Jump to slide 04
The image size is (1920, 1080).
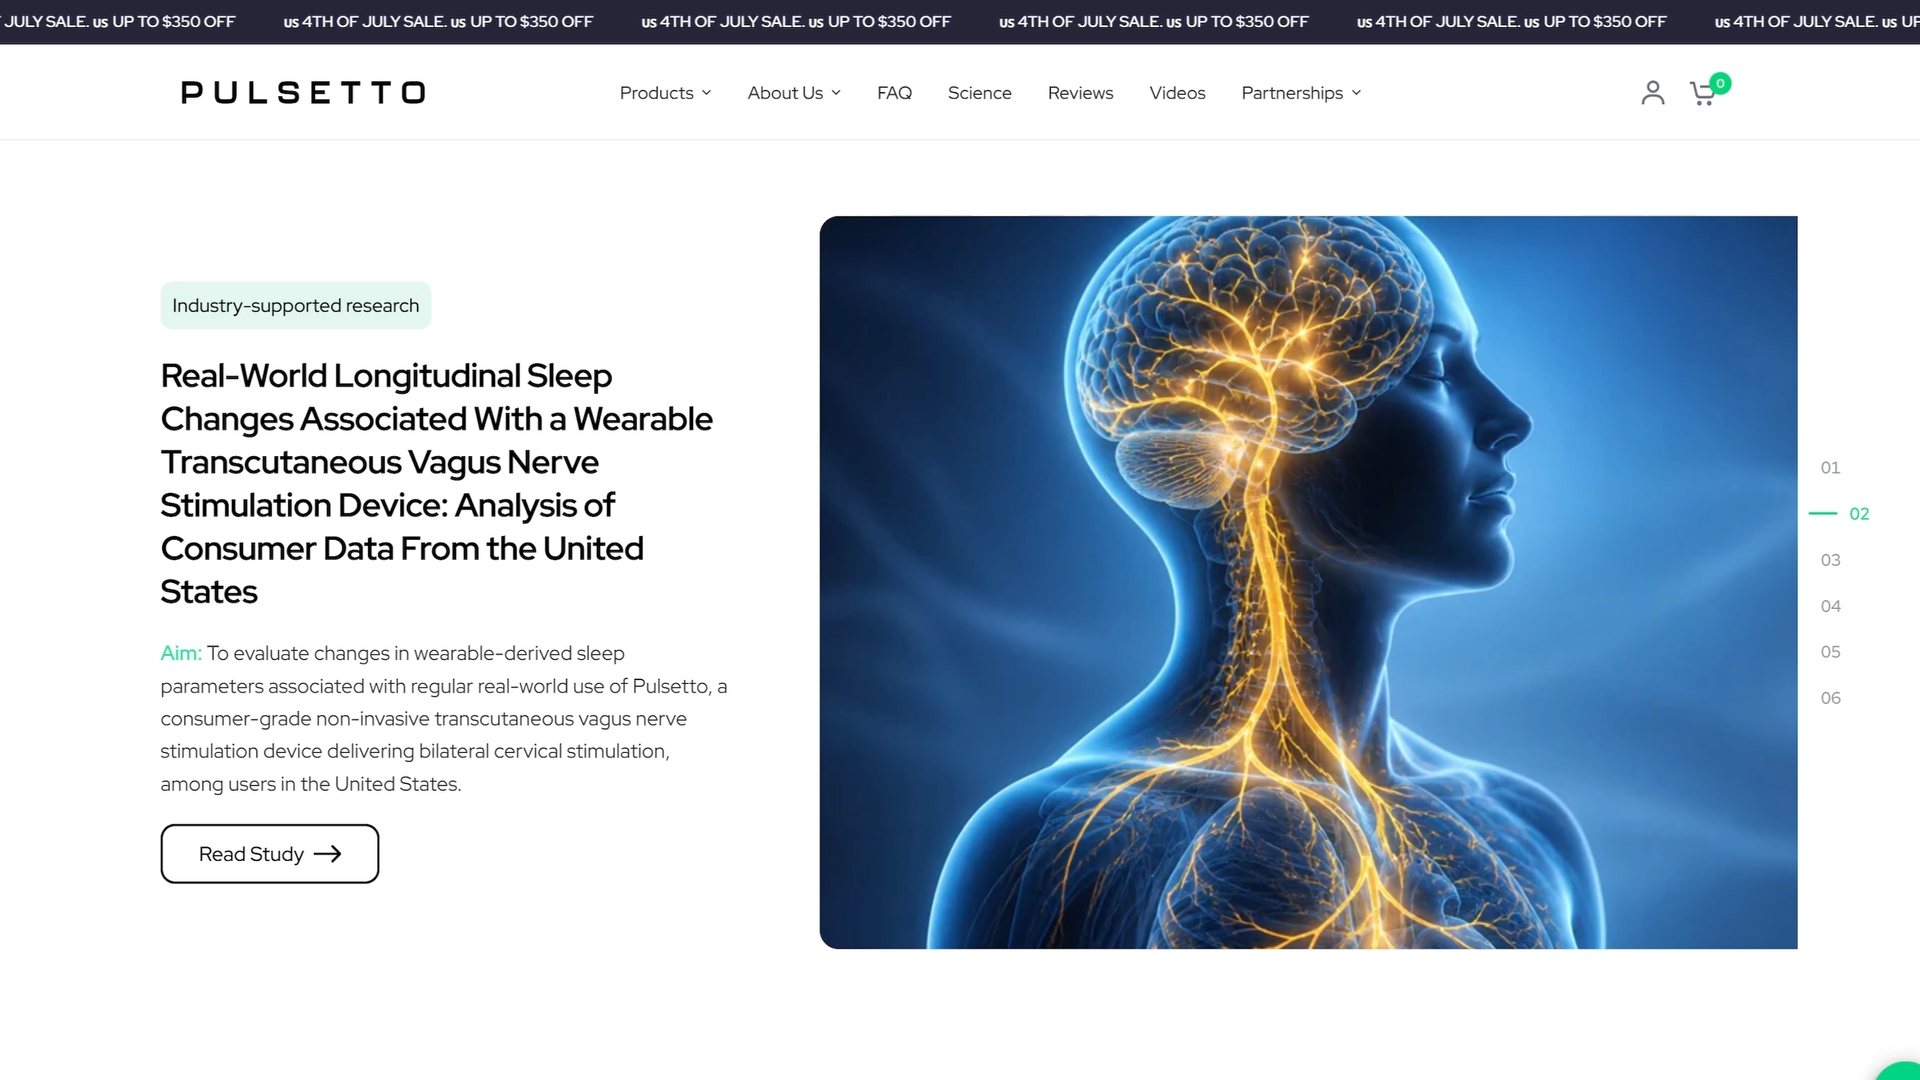pos(1830,606)
